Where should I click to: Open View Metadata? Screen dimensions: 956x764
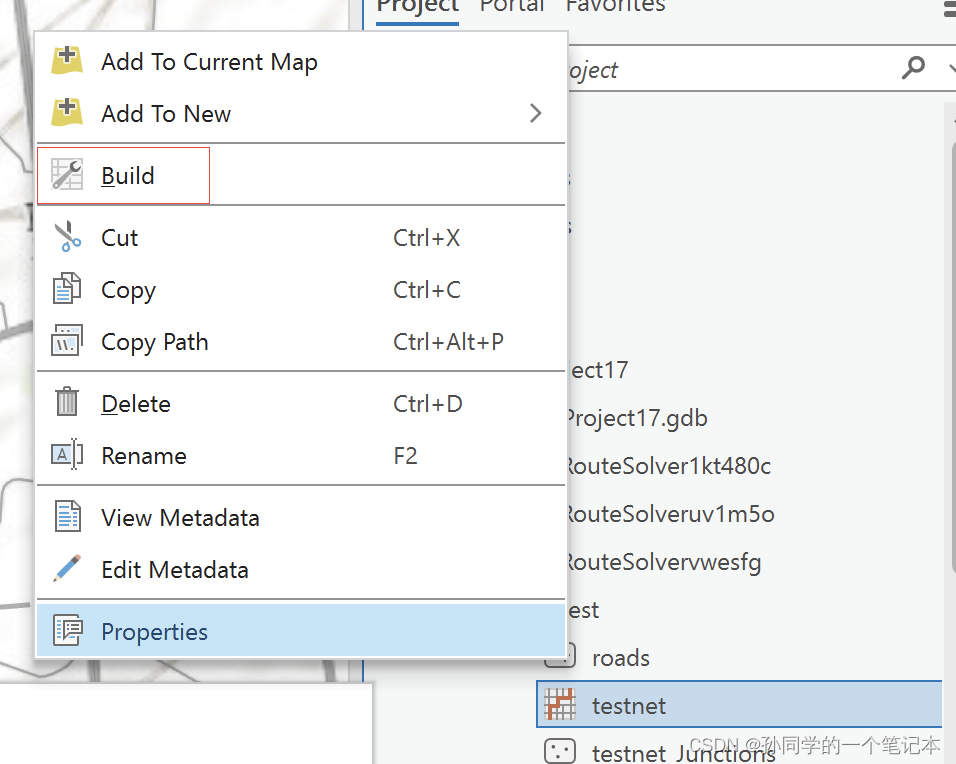301,518
